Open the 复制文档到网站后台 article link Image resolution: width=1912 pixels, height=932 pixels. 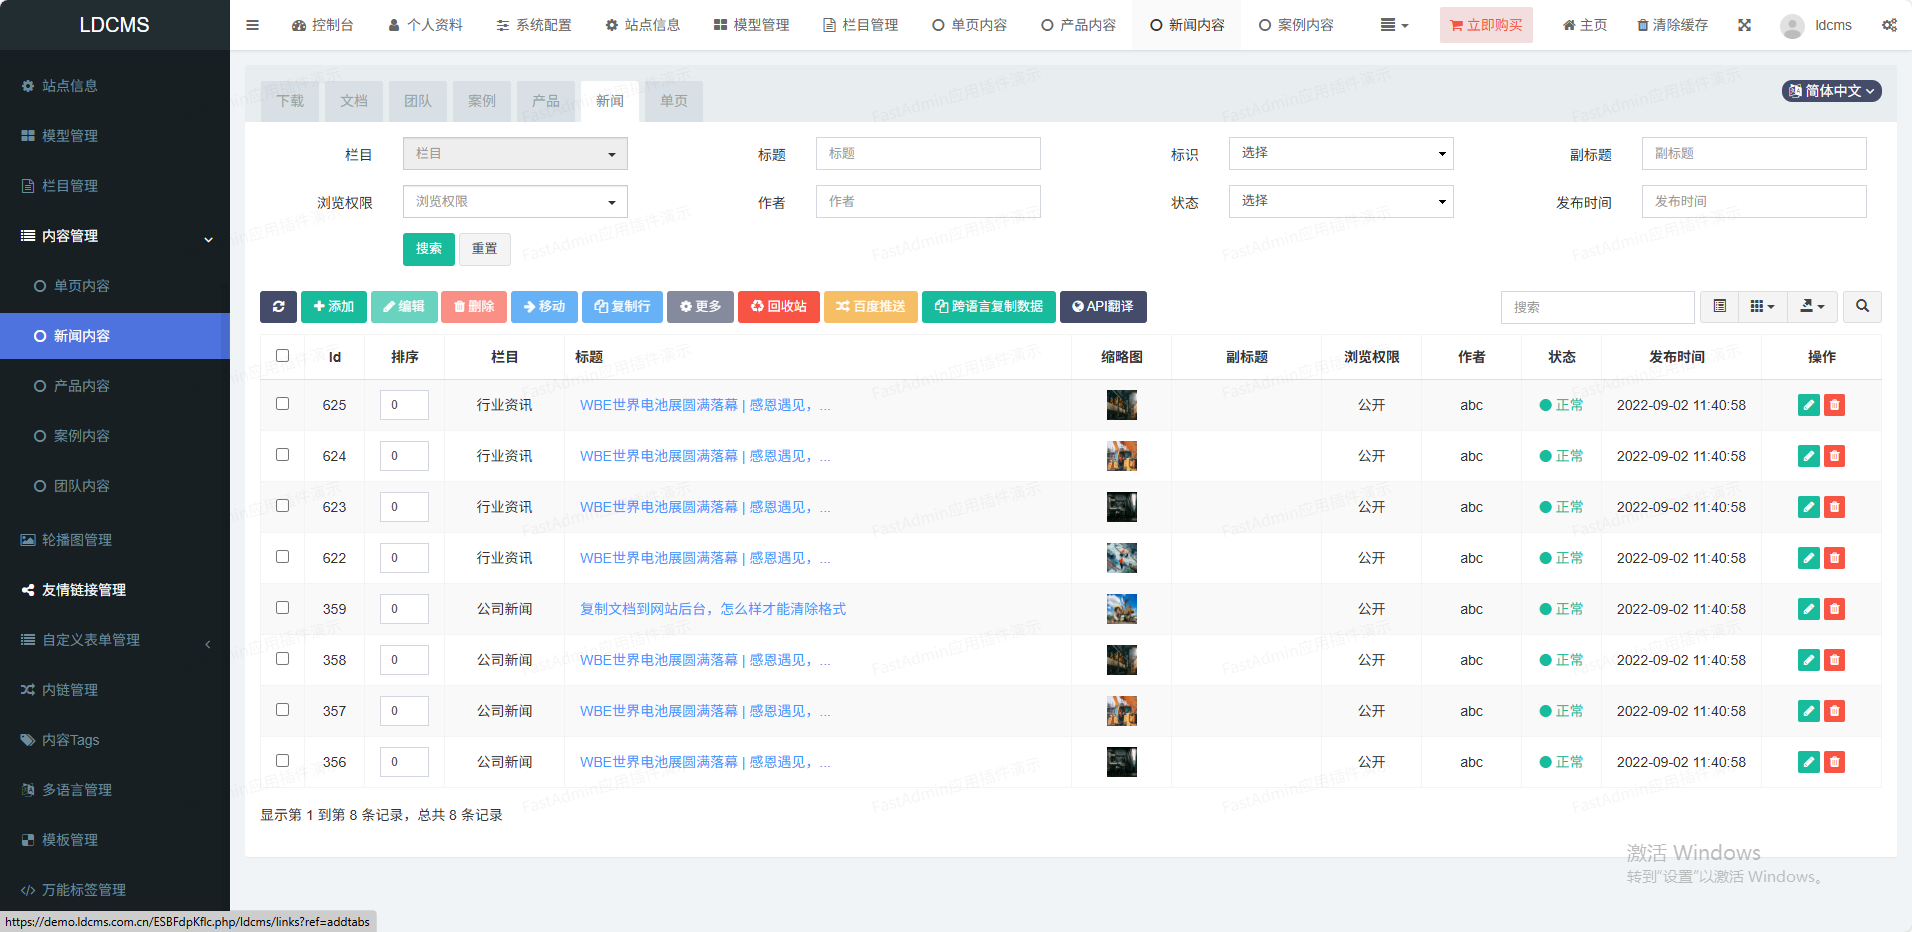click(712, 609)
